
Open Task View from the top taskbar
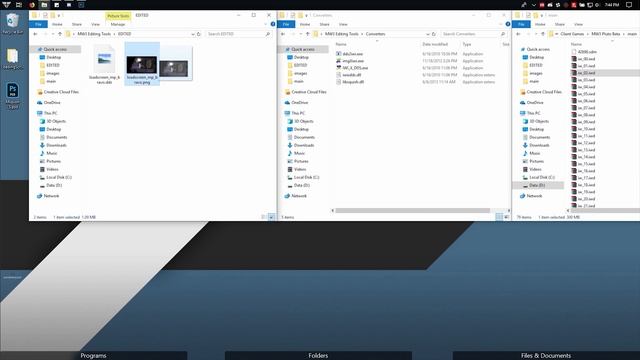pyautogui.click(x=19, y=5)
